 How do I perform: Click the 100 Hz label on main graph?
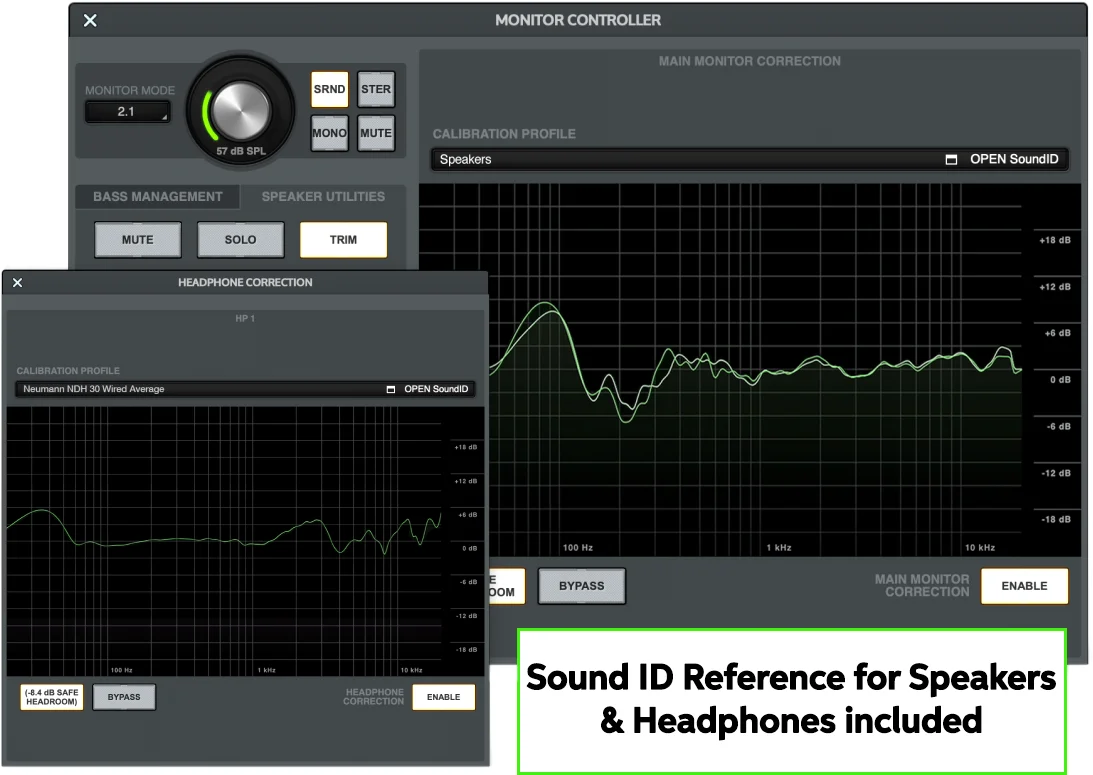click(x=578, y=548)
